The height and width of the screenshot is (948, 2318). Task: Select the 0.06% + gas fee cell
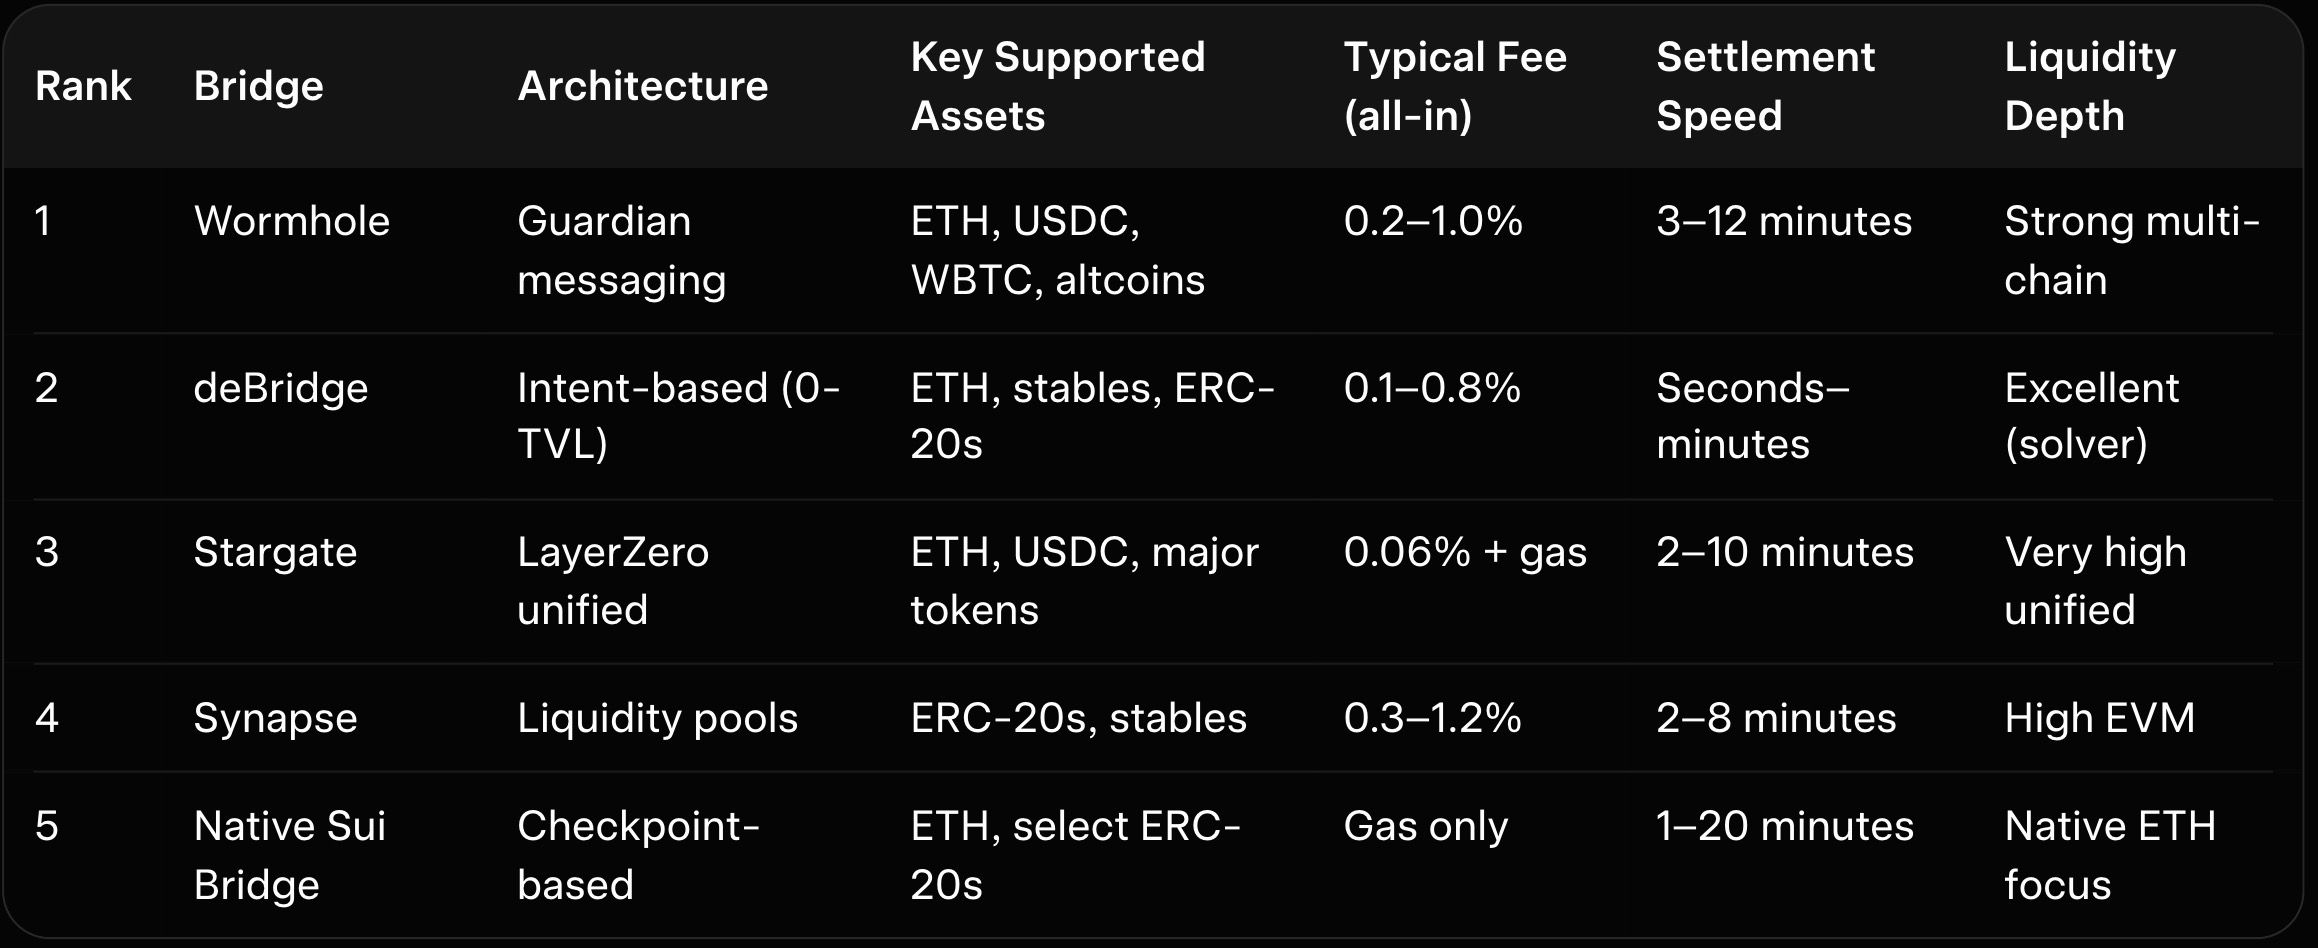(1464, 552)
